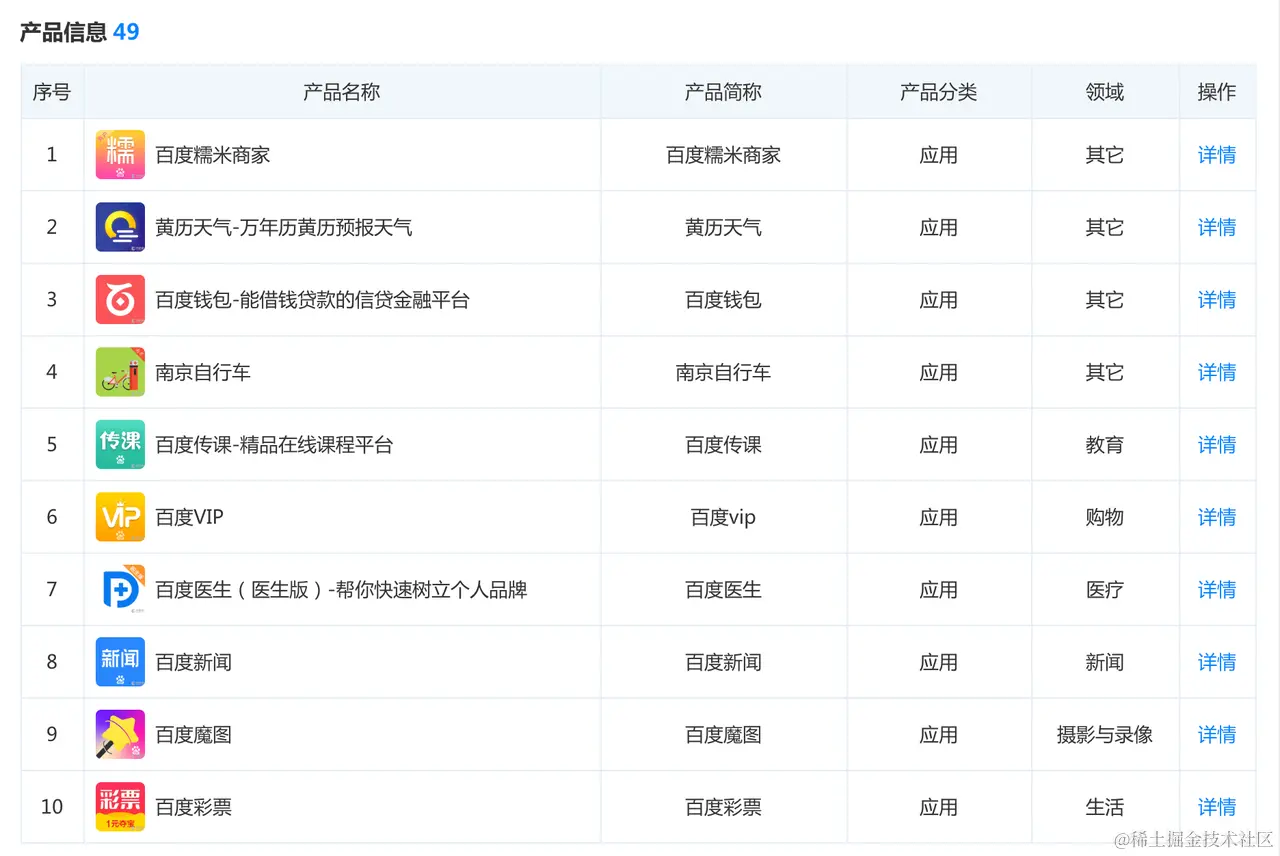Click the 医疗 domain cell

1105,590
